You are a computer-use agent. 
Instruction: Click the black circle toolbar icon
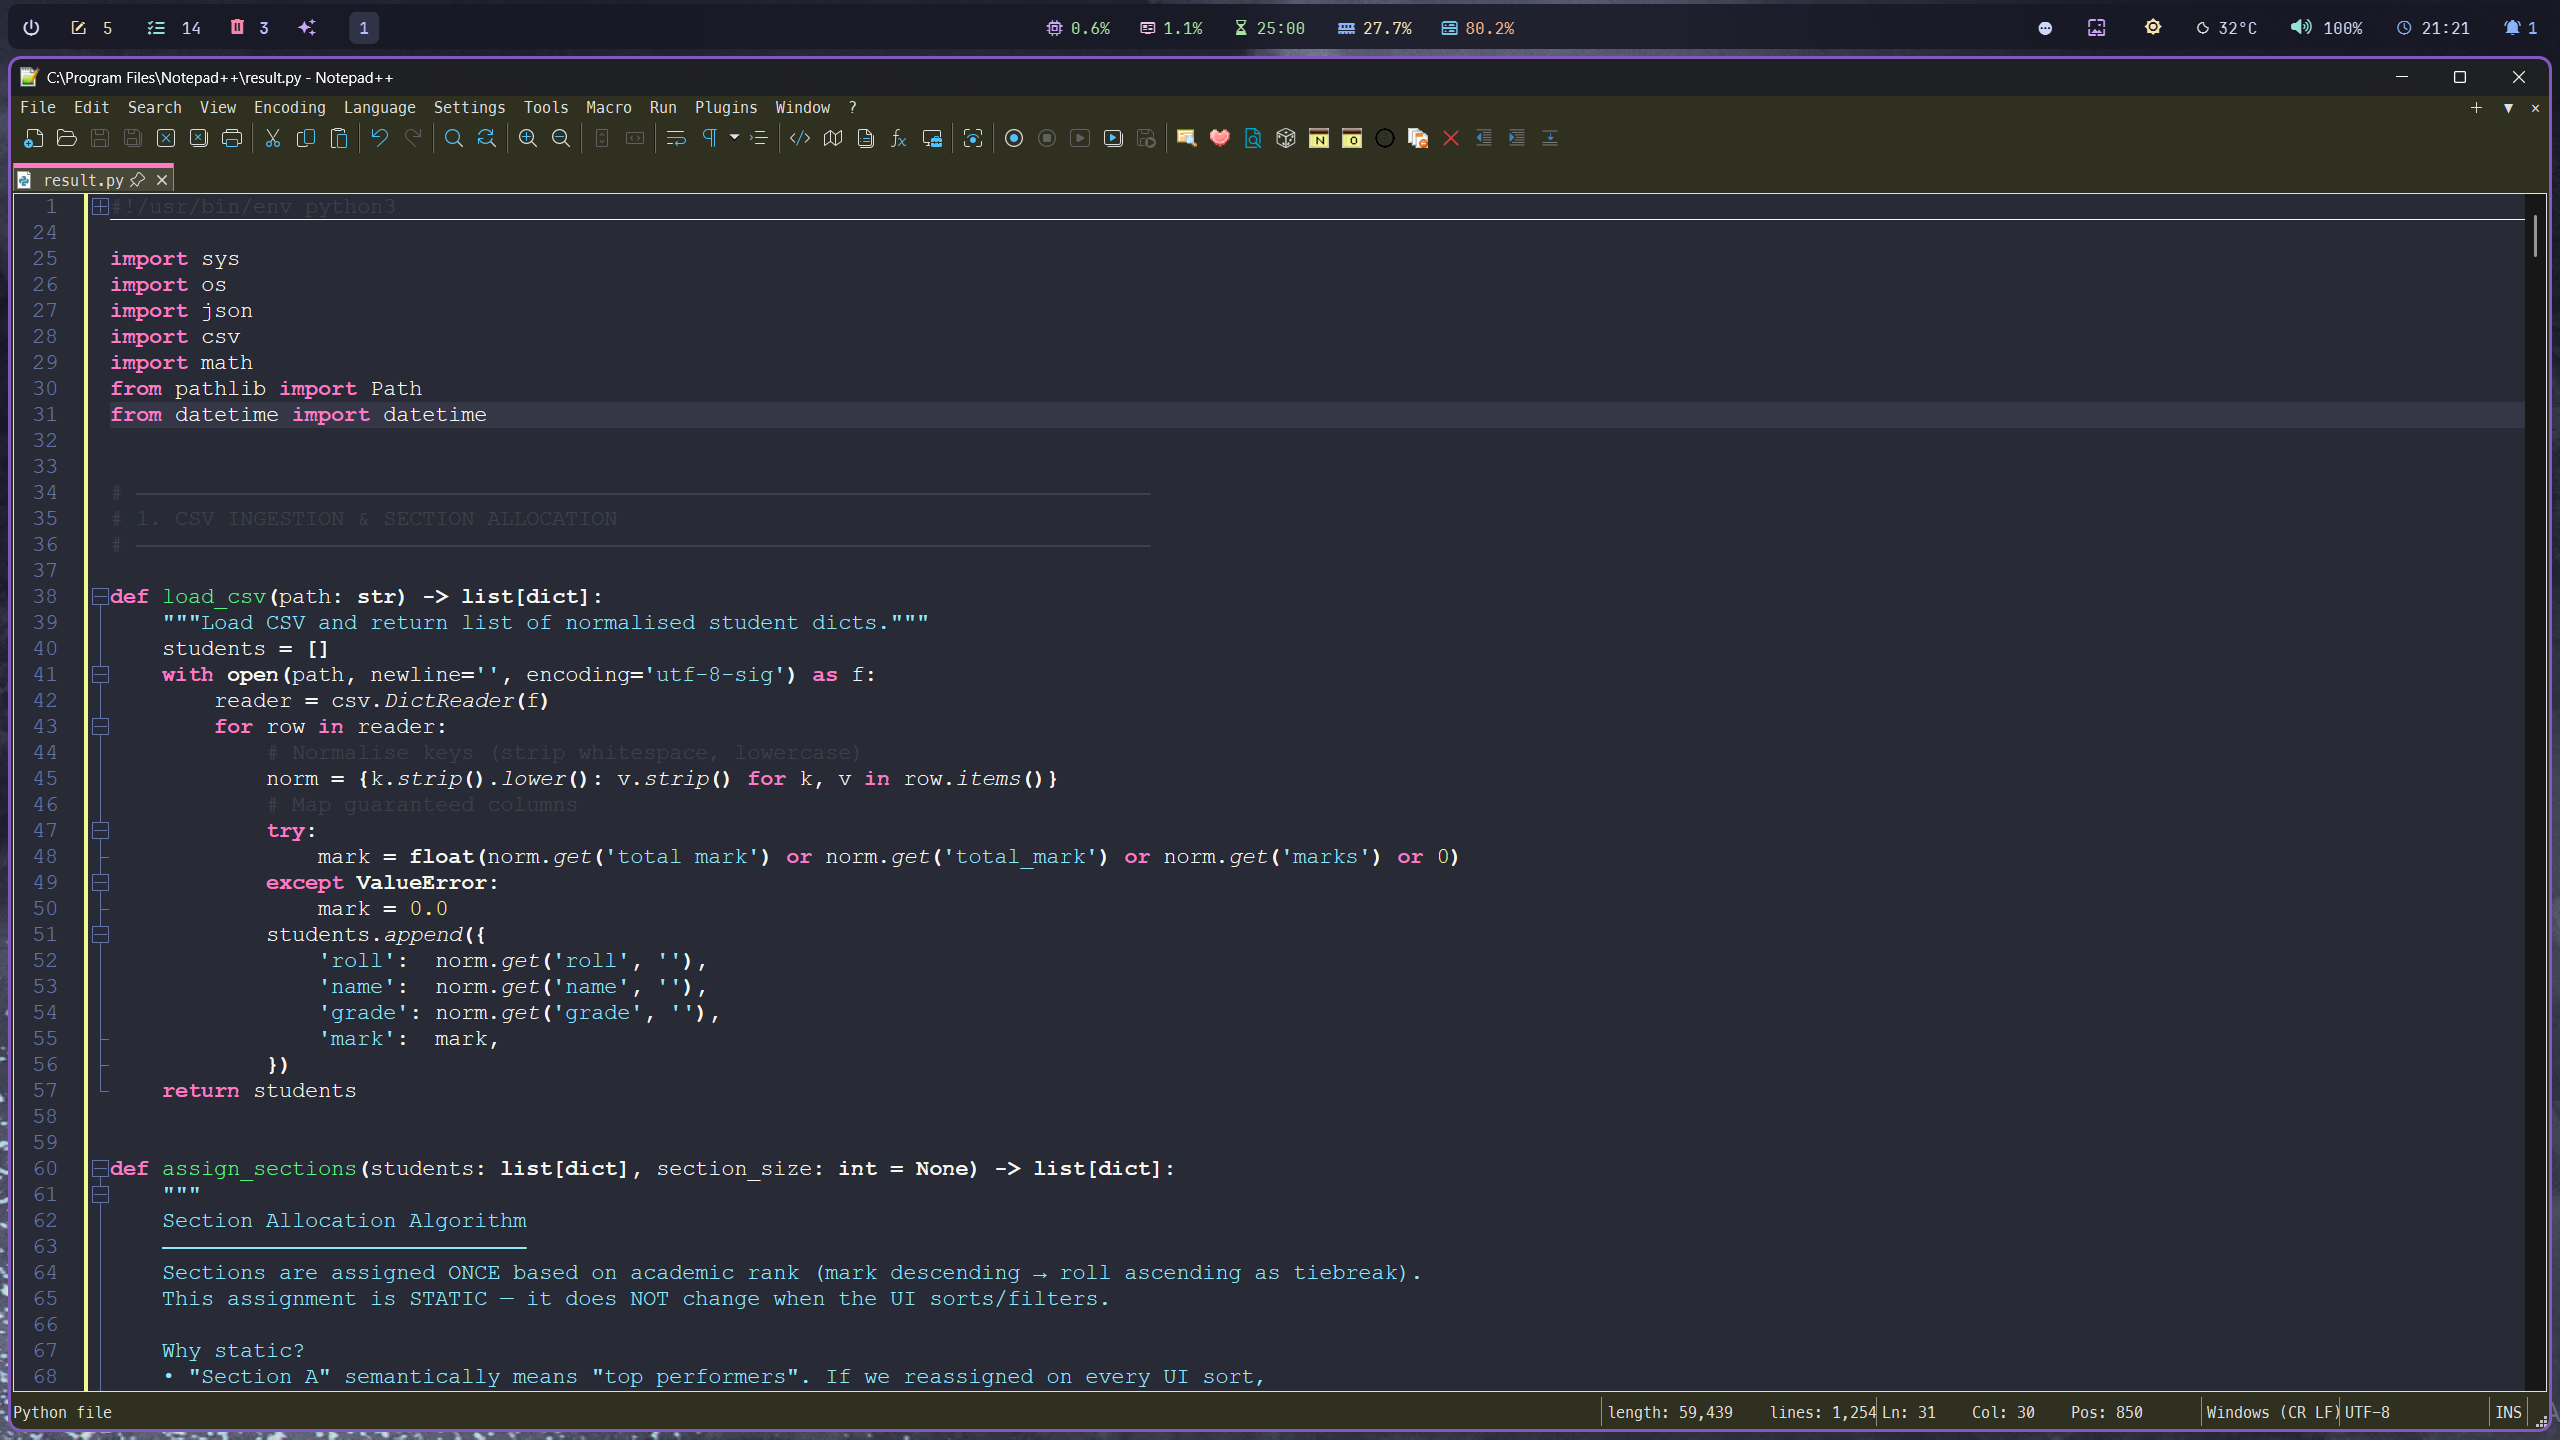point(1385,138)
